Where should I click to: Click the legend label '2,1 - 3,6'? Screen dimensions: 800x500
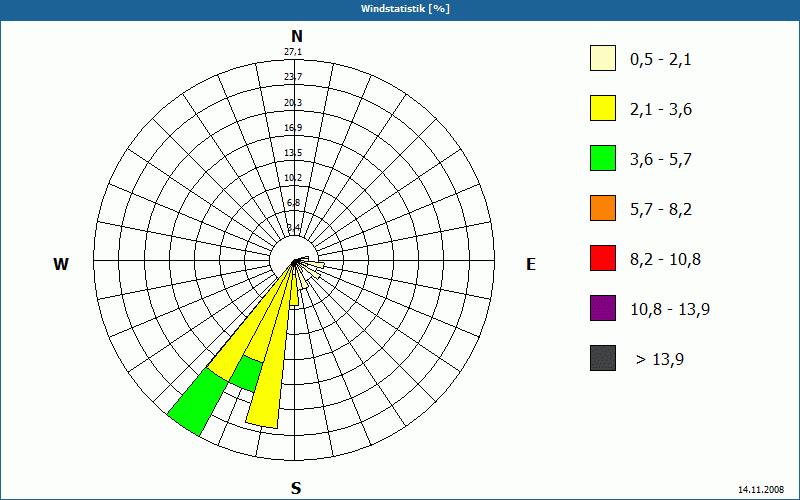(x=661, y=110)
